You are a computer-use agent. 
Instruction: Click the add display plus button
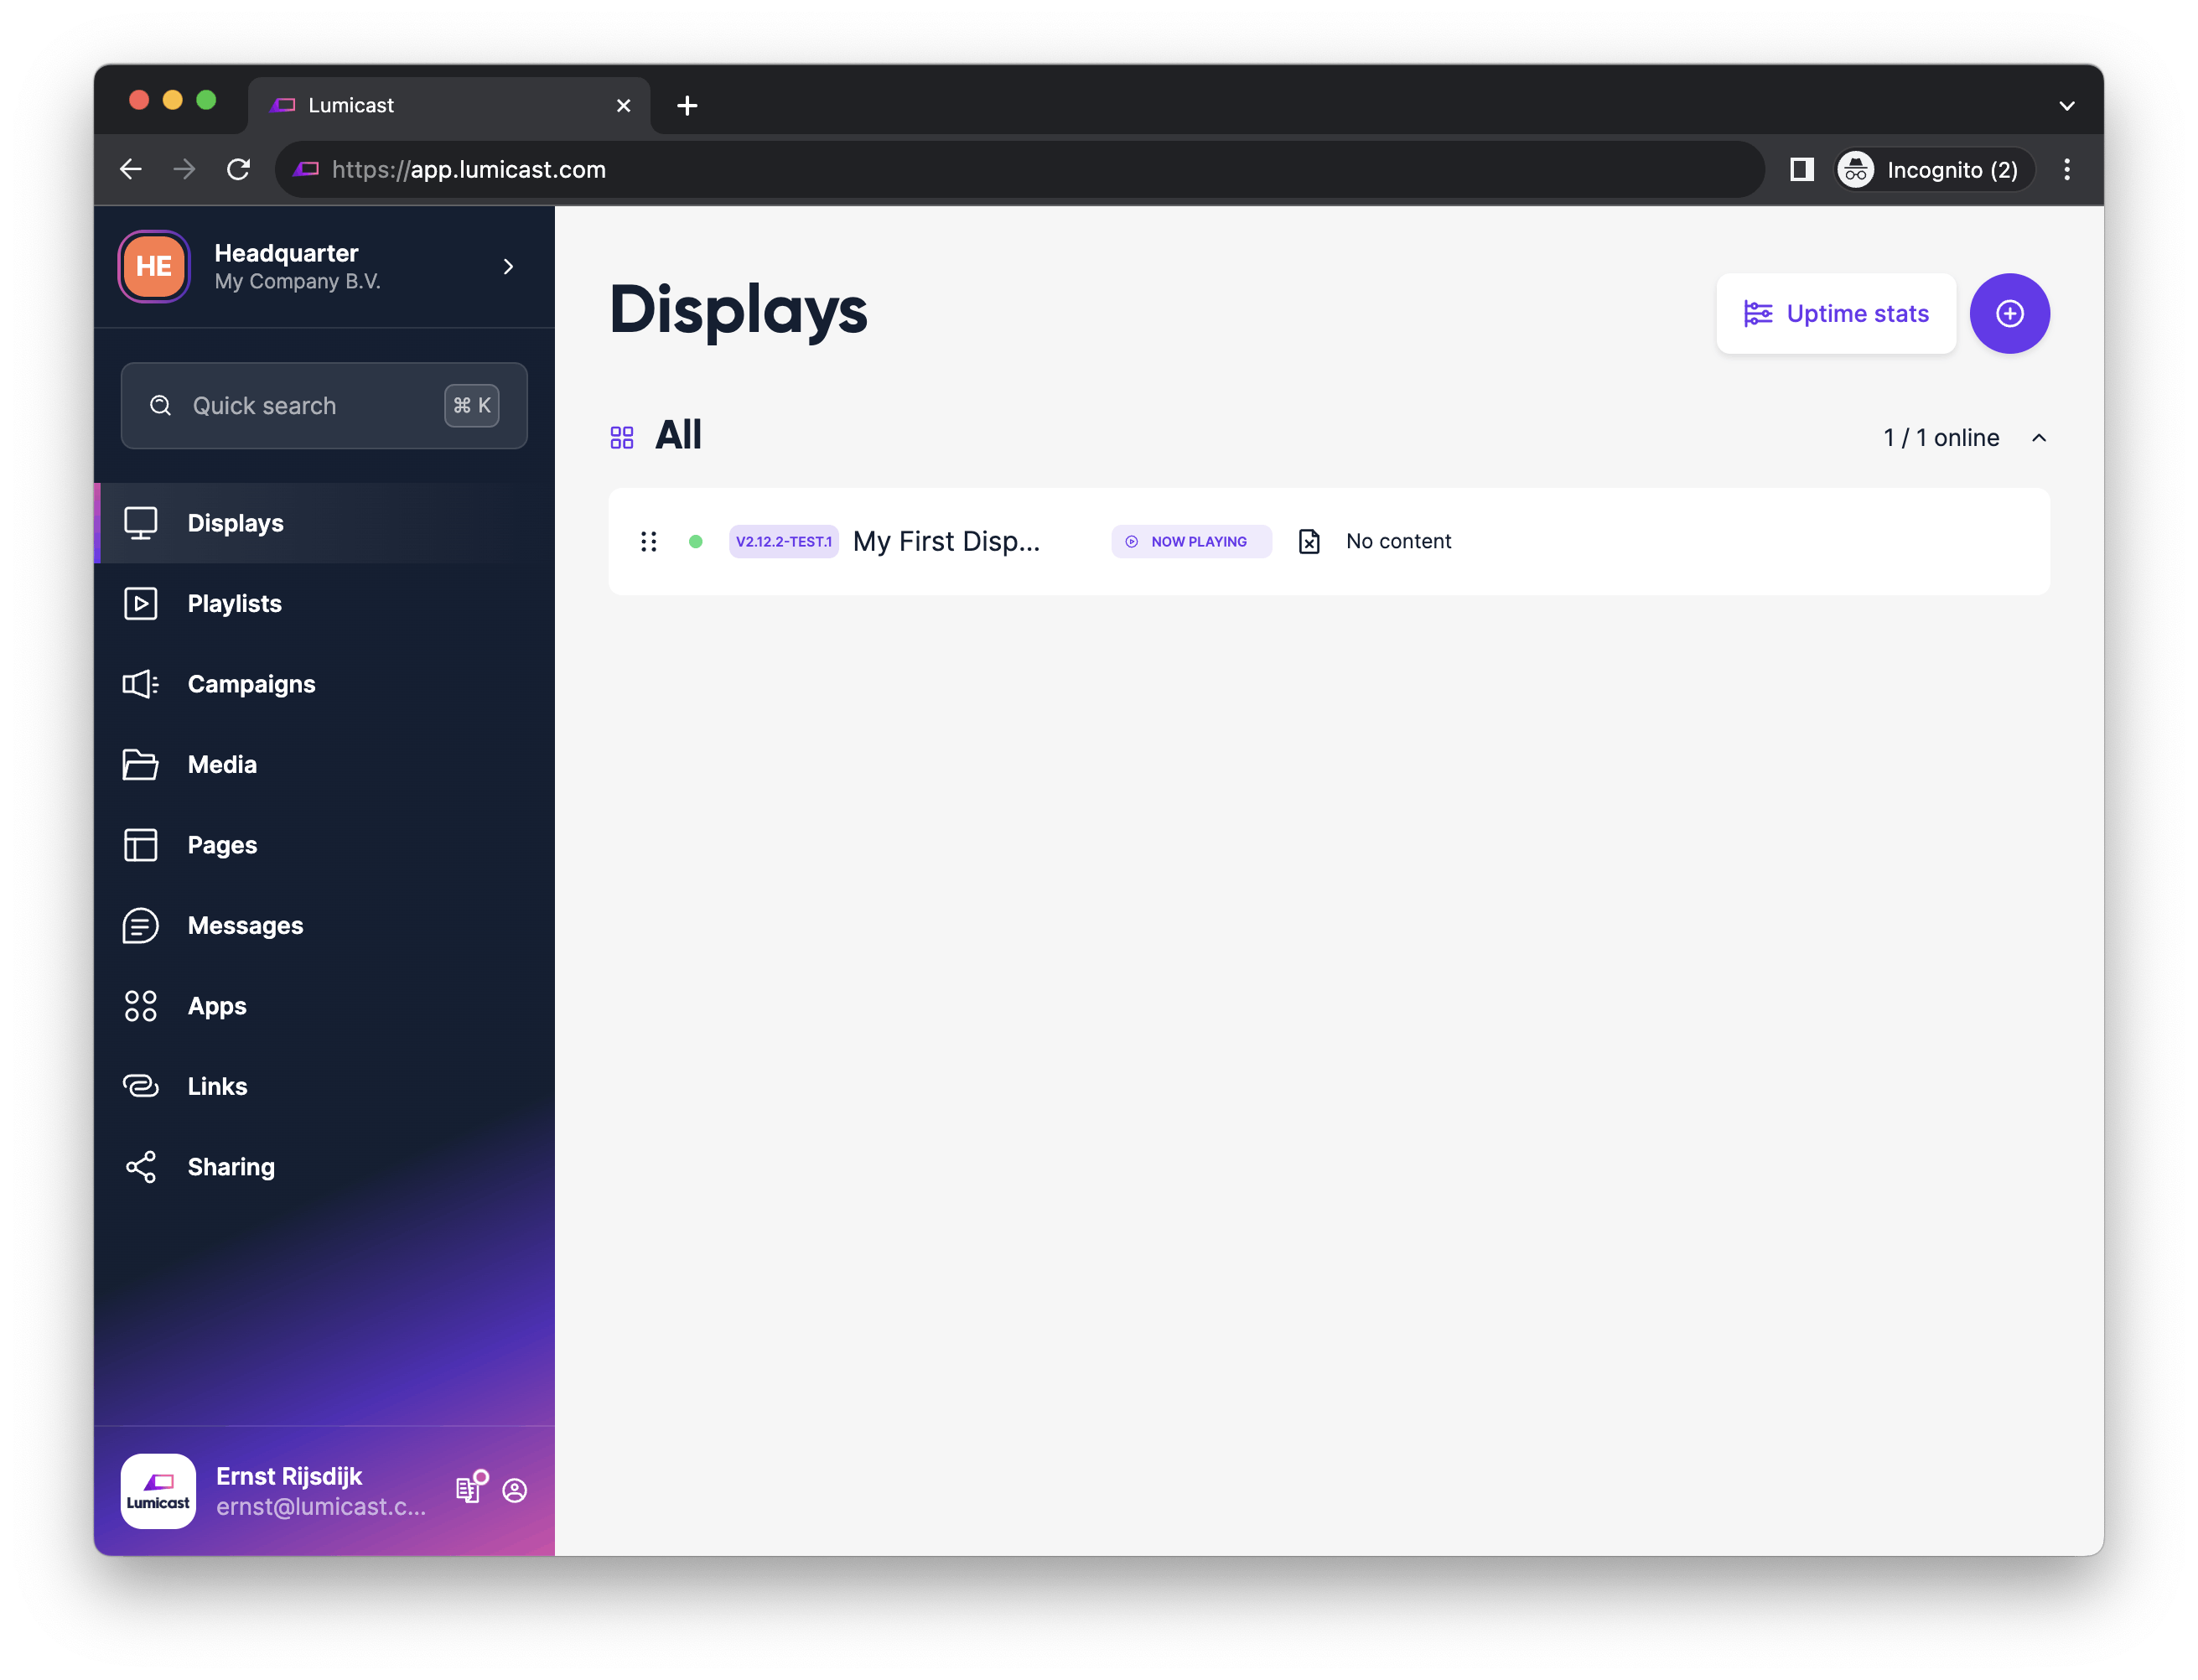pos(2008,313)
